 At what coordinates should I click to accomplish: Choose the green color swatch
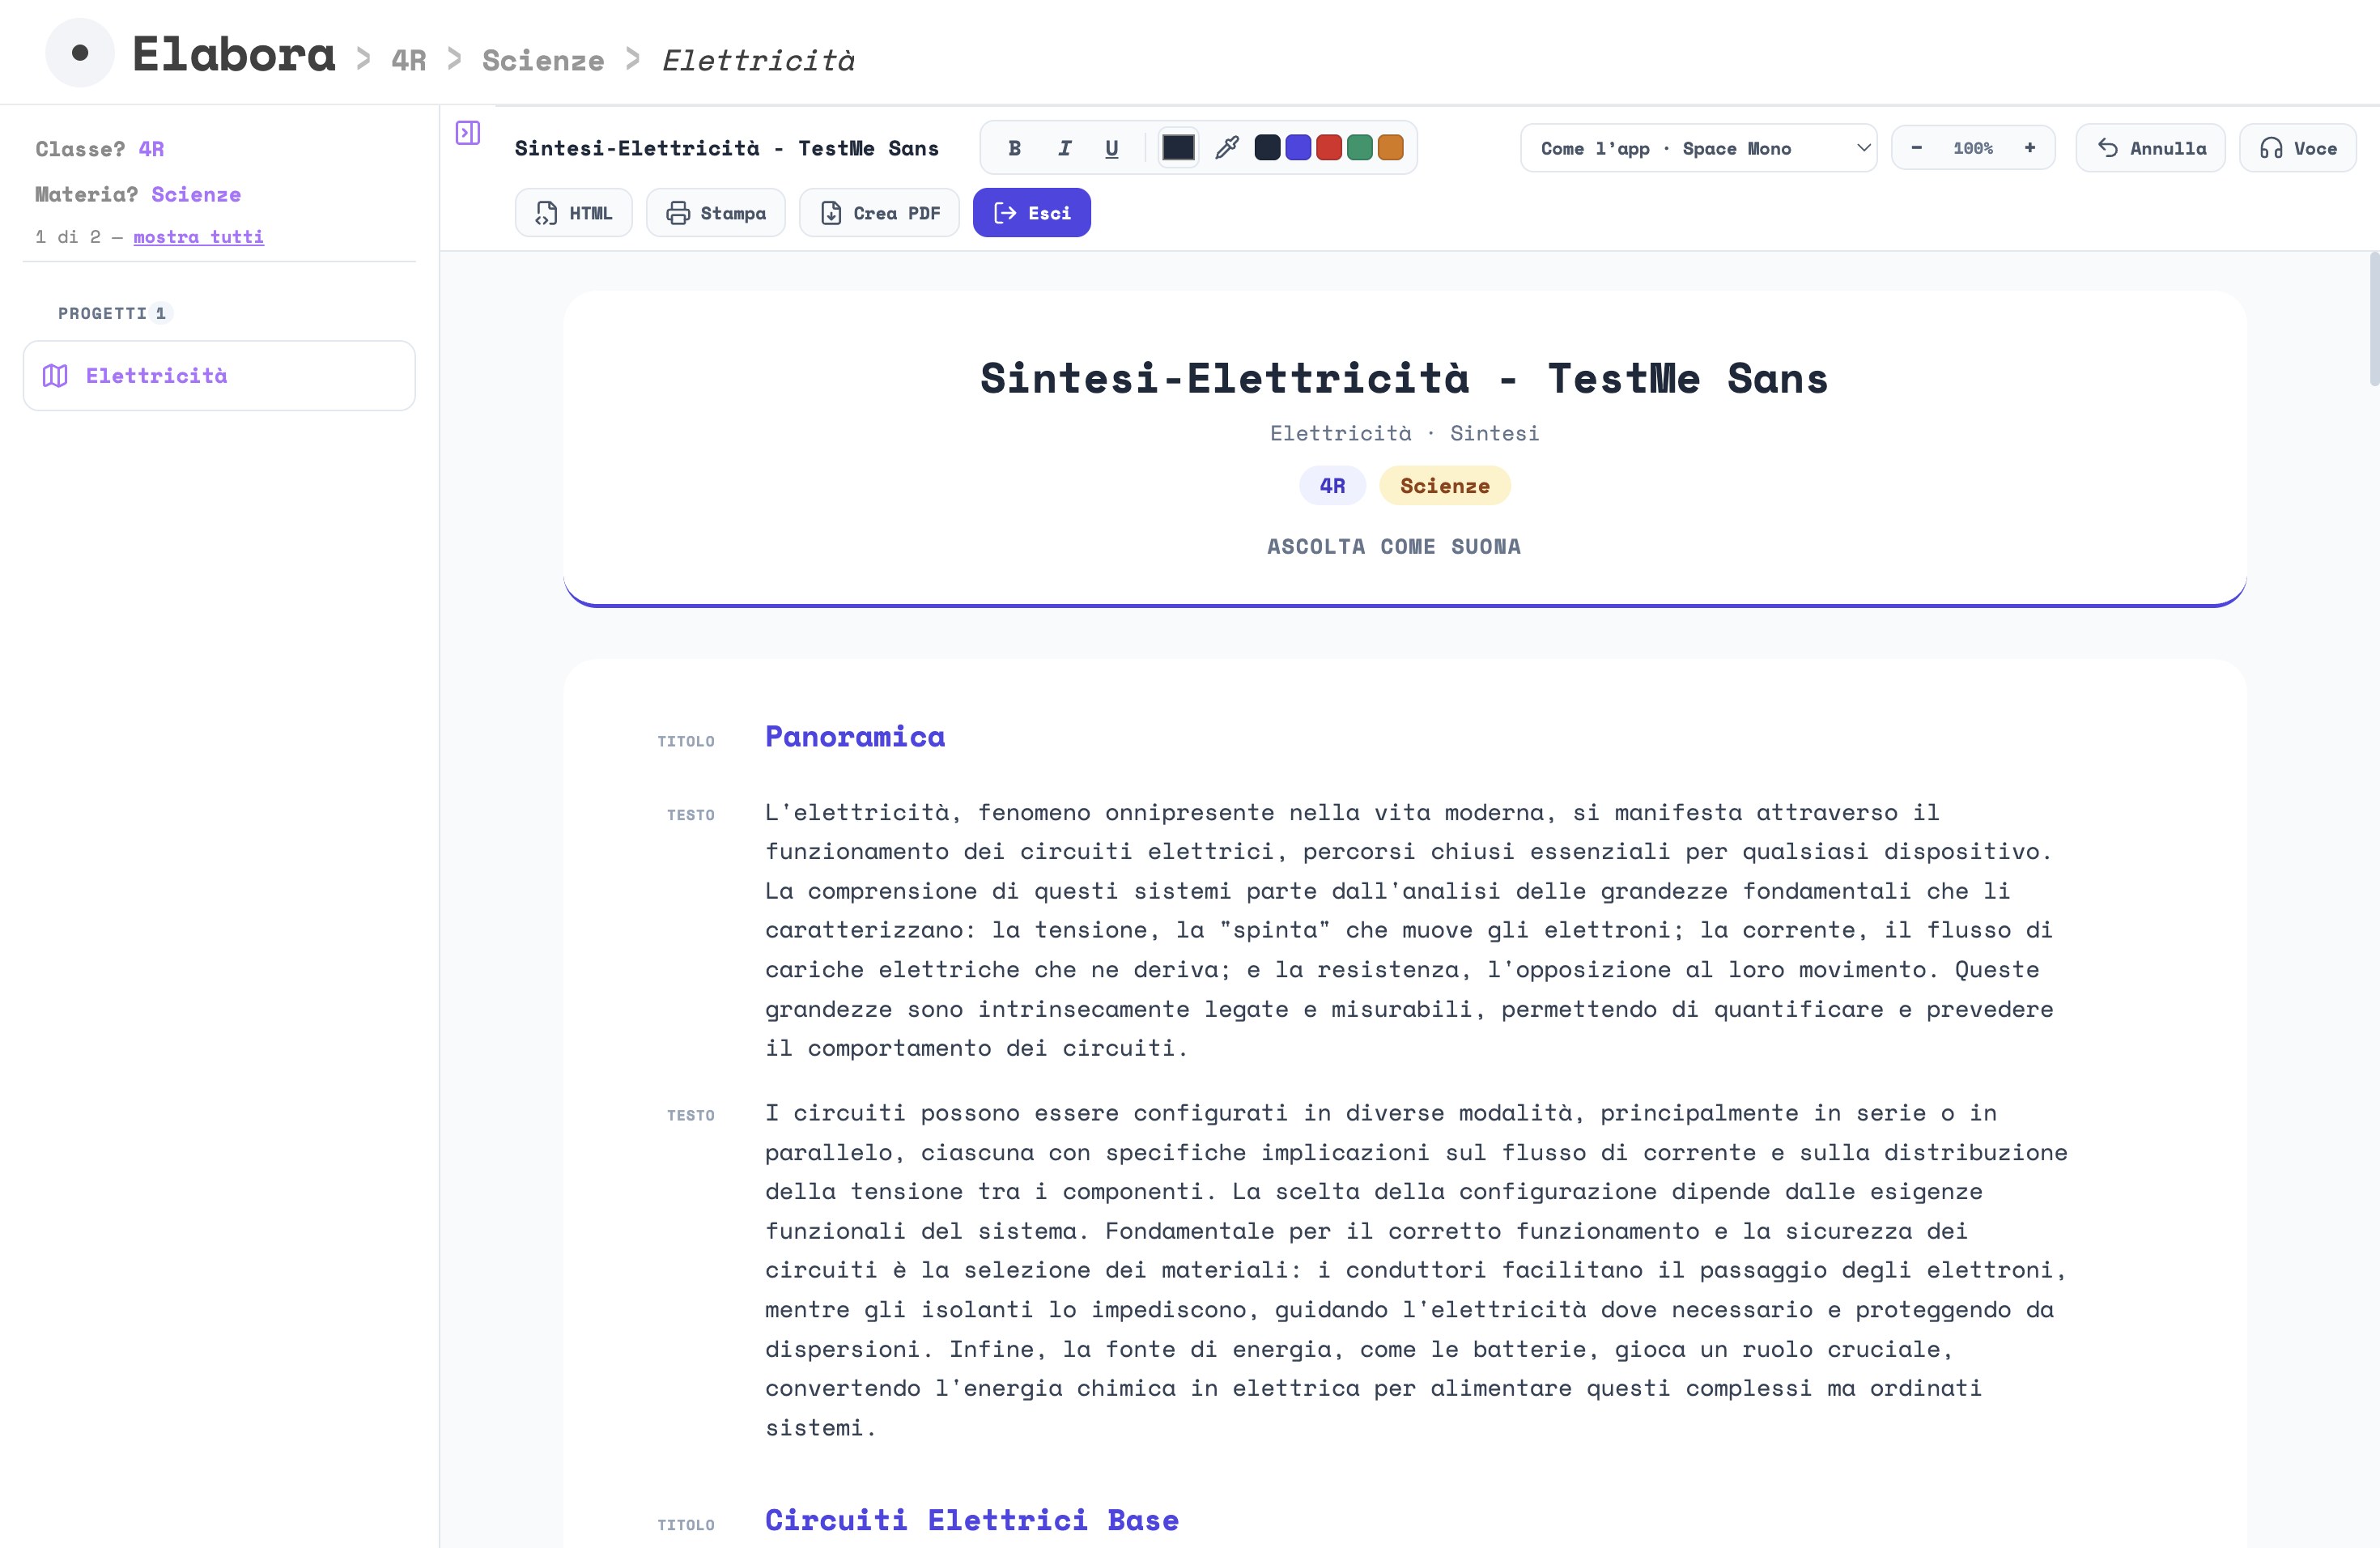(1360, 148)
